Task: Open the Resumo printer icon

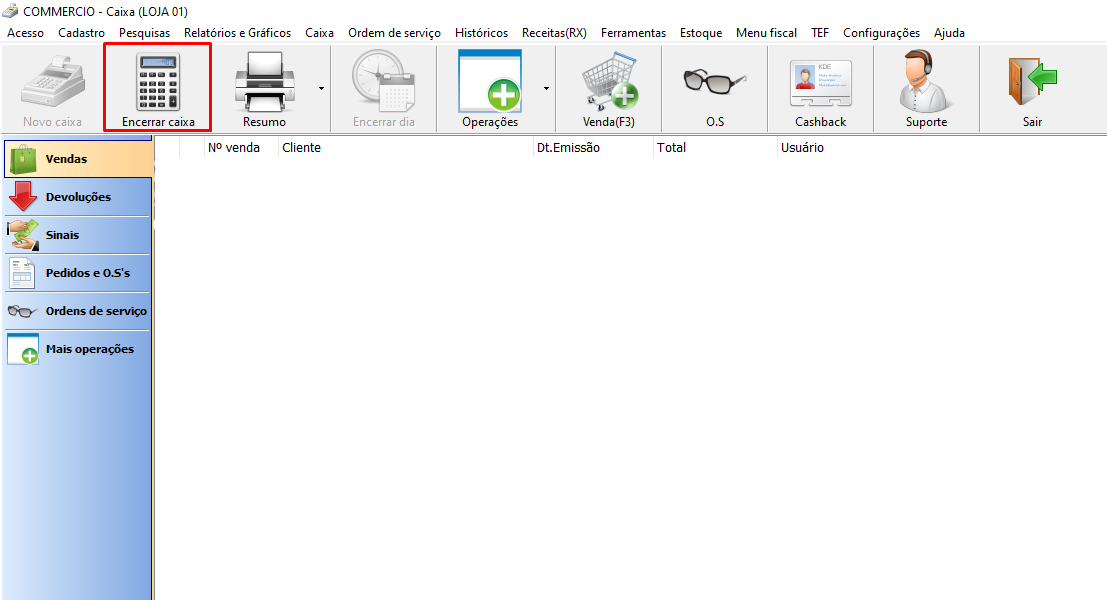Action: click(265, 83)
